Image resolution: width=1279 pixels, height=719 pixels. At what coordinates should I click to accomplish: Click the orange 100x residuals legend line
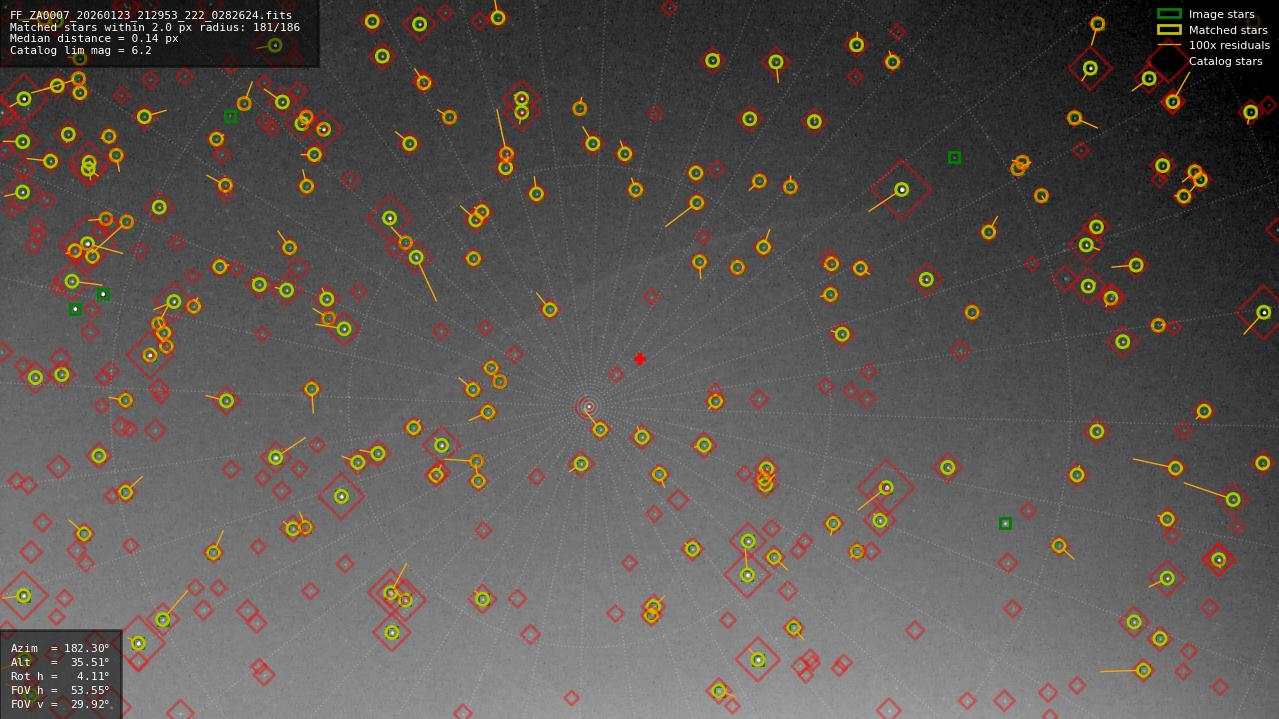[1169, 45]
